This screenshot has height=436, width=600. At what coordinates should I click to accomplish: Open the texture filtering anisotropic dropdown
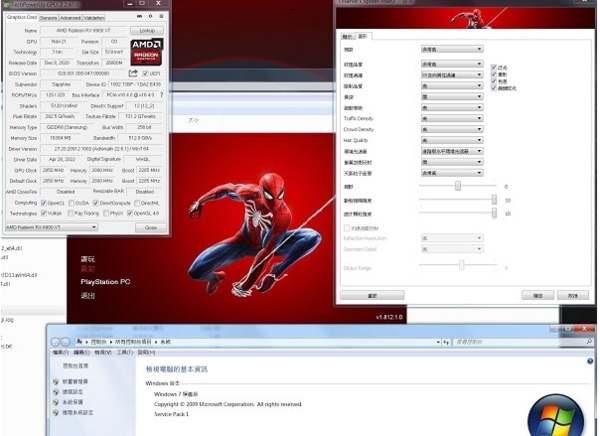pyautogui.click(x=452, y=75)
